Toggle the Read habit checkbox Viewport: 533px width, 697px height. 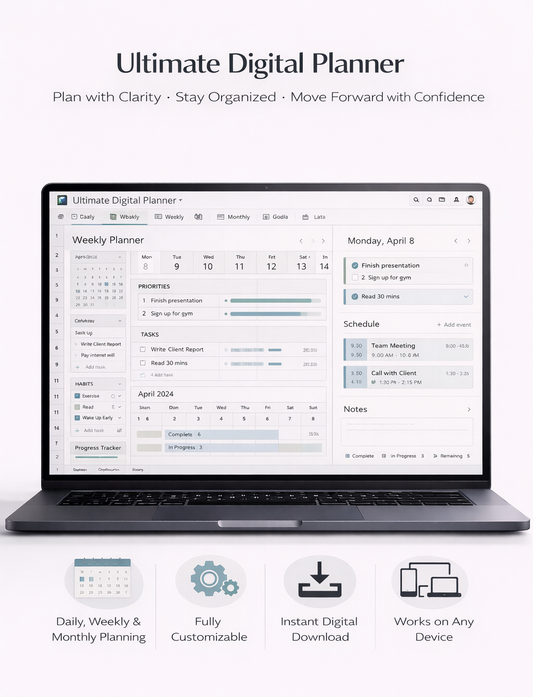77,407
